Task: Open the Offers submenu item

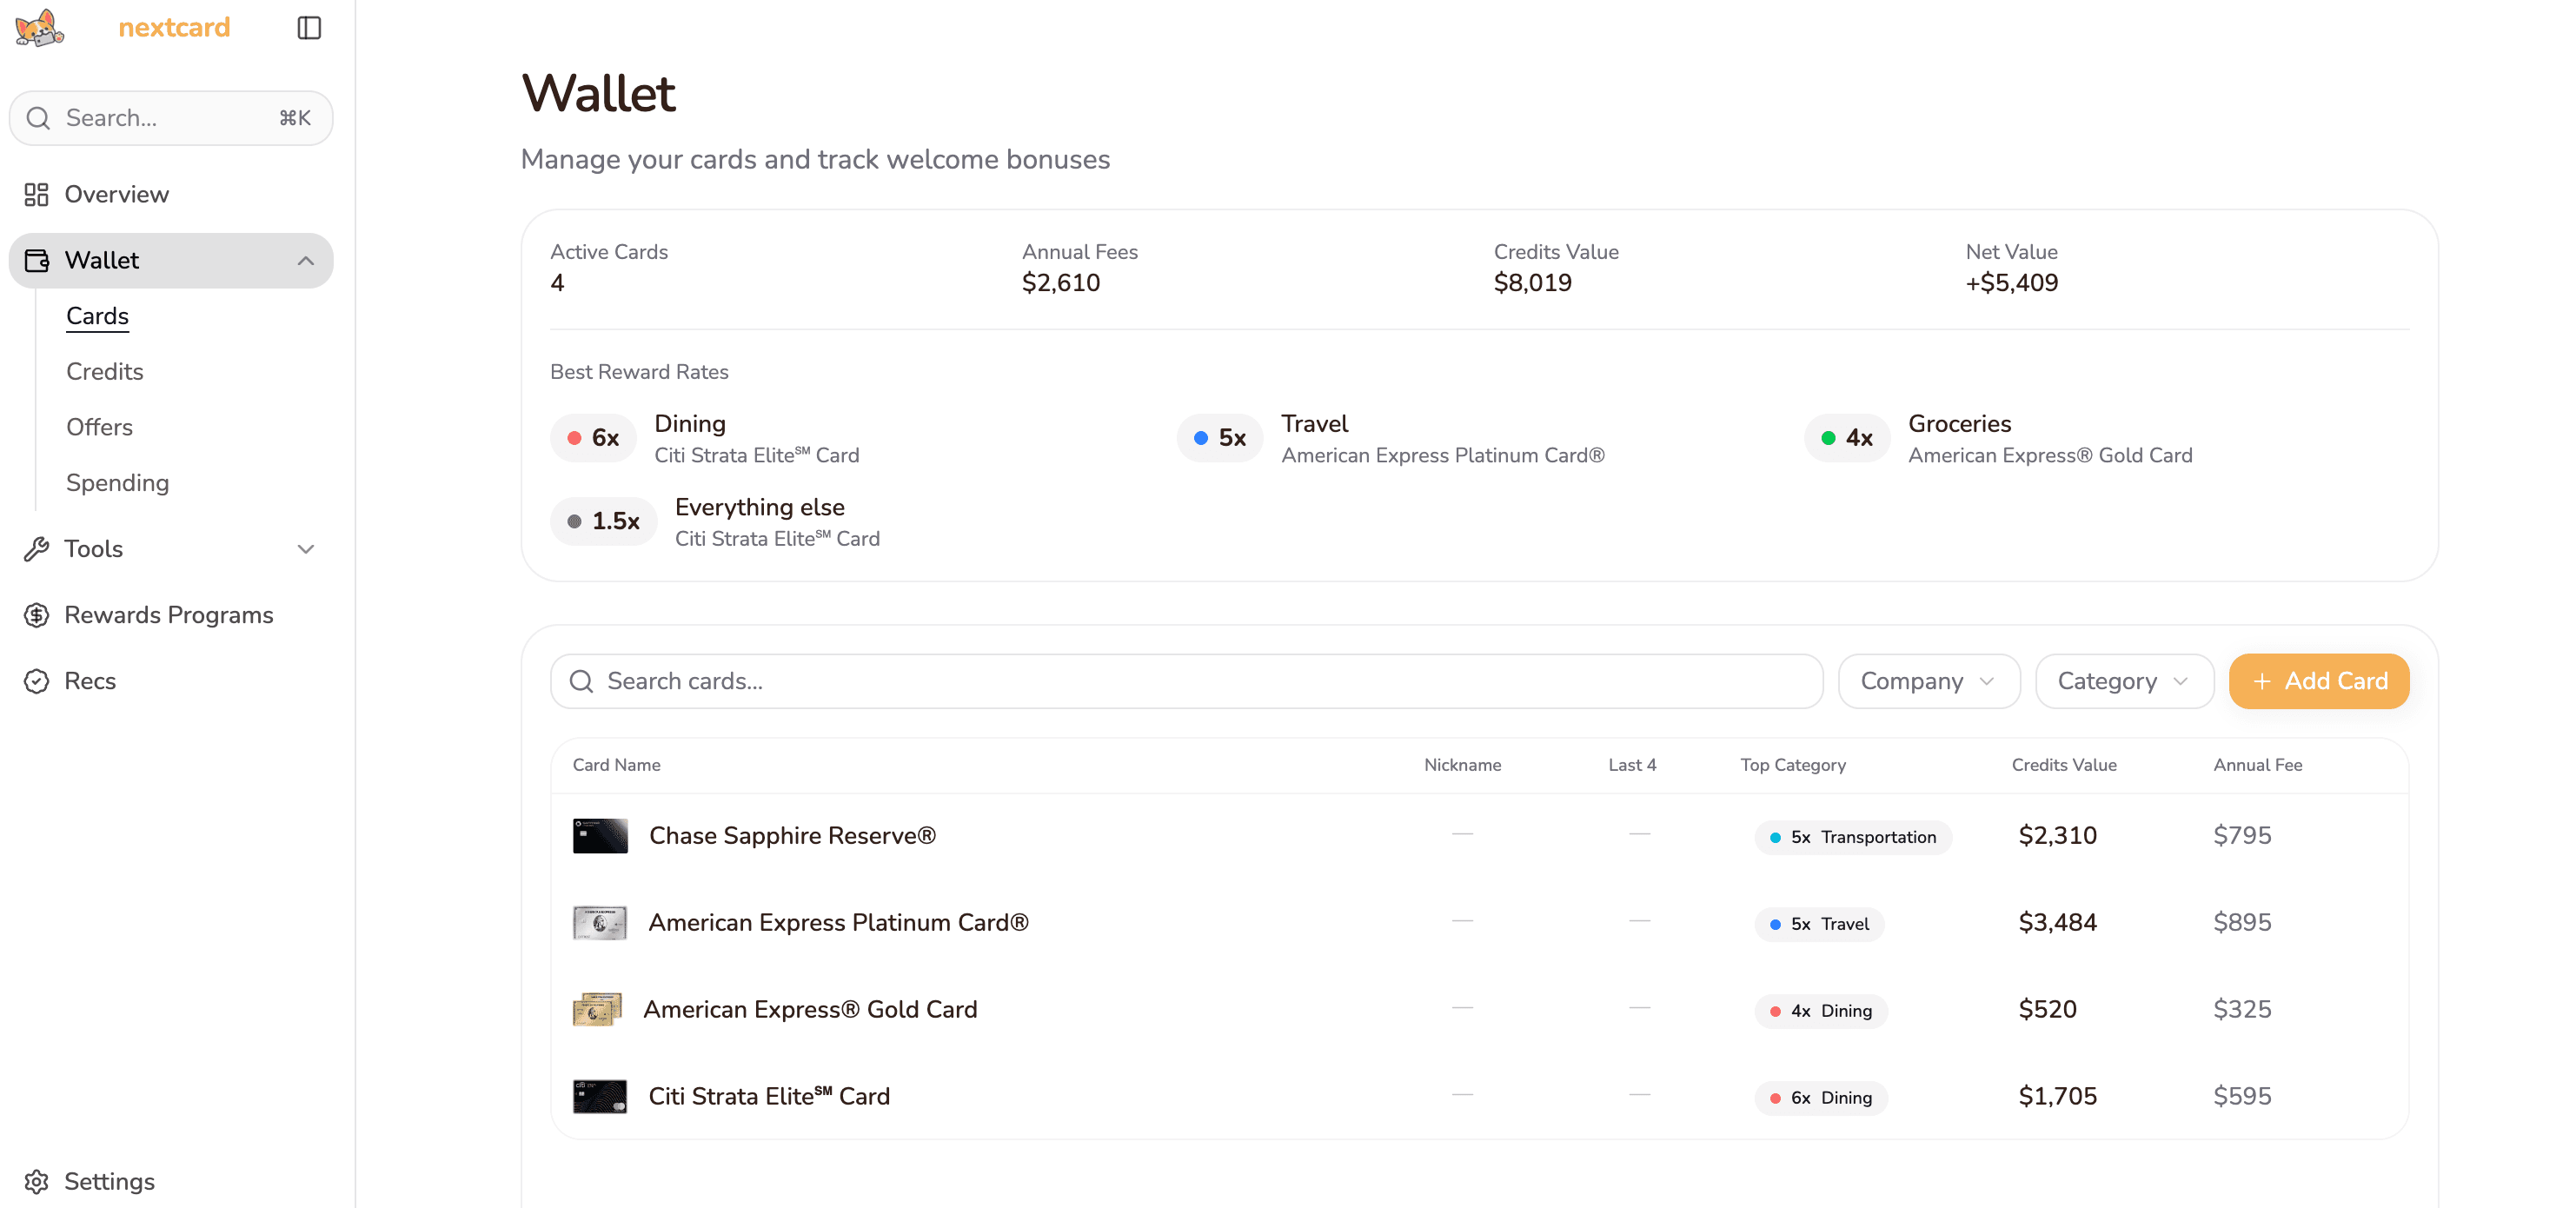Action: (99, 427)
